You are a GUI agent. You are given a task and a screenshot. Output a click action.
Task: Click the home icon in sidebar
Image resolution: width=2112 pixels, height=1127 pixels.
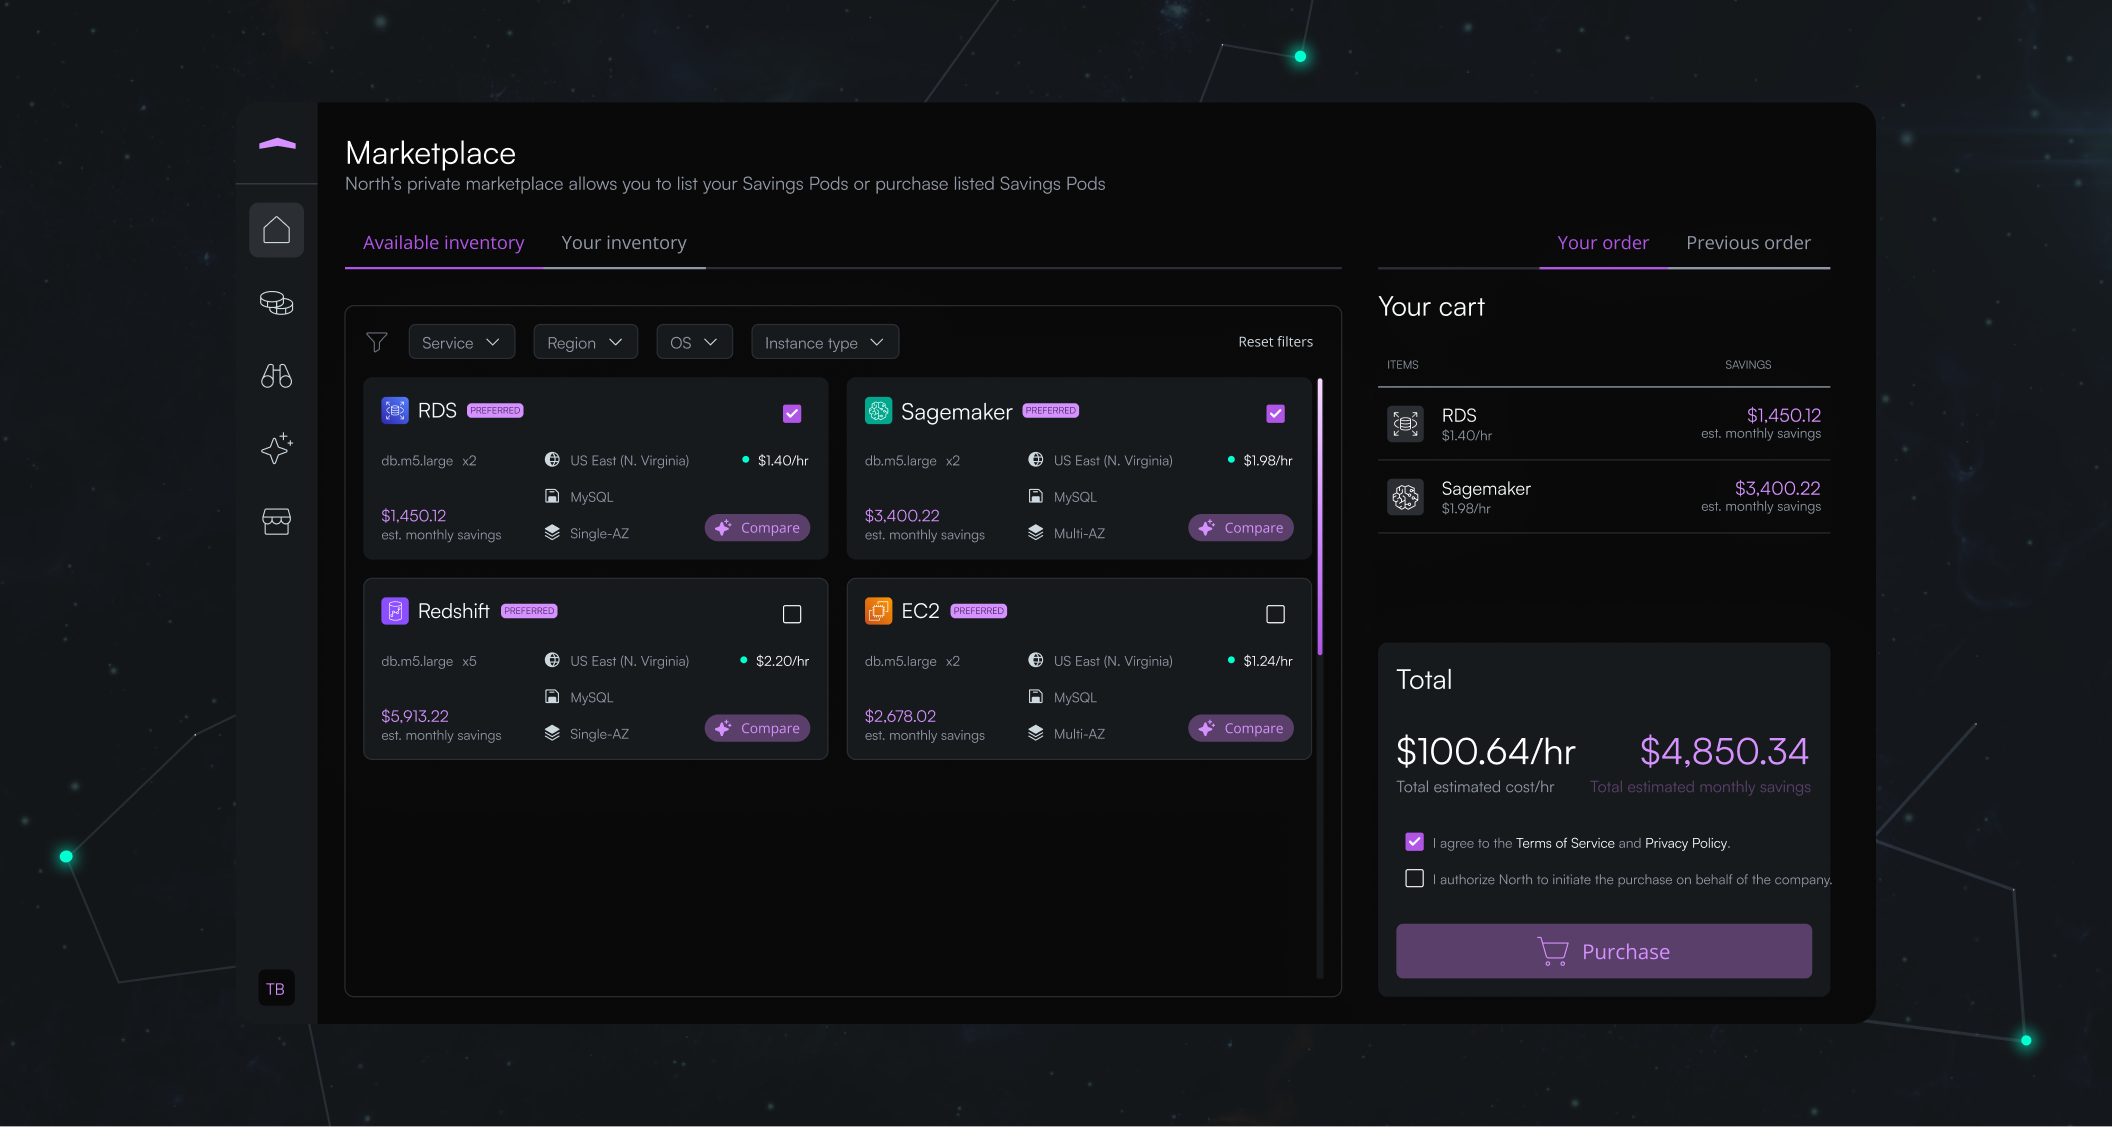coord(276,230)
